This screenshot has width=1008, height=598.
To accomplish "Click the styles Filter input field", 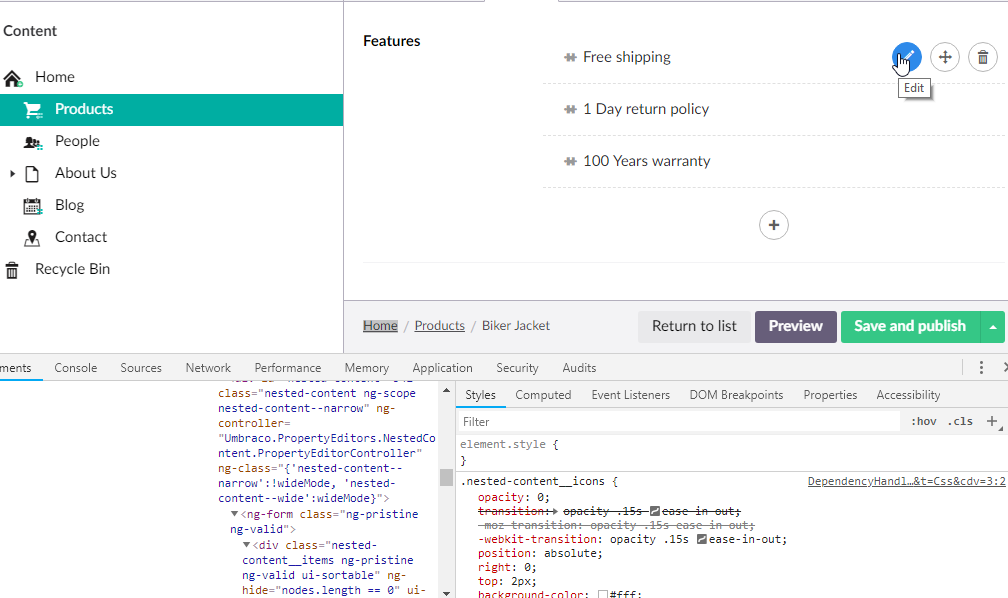I will pos(680,422).
